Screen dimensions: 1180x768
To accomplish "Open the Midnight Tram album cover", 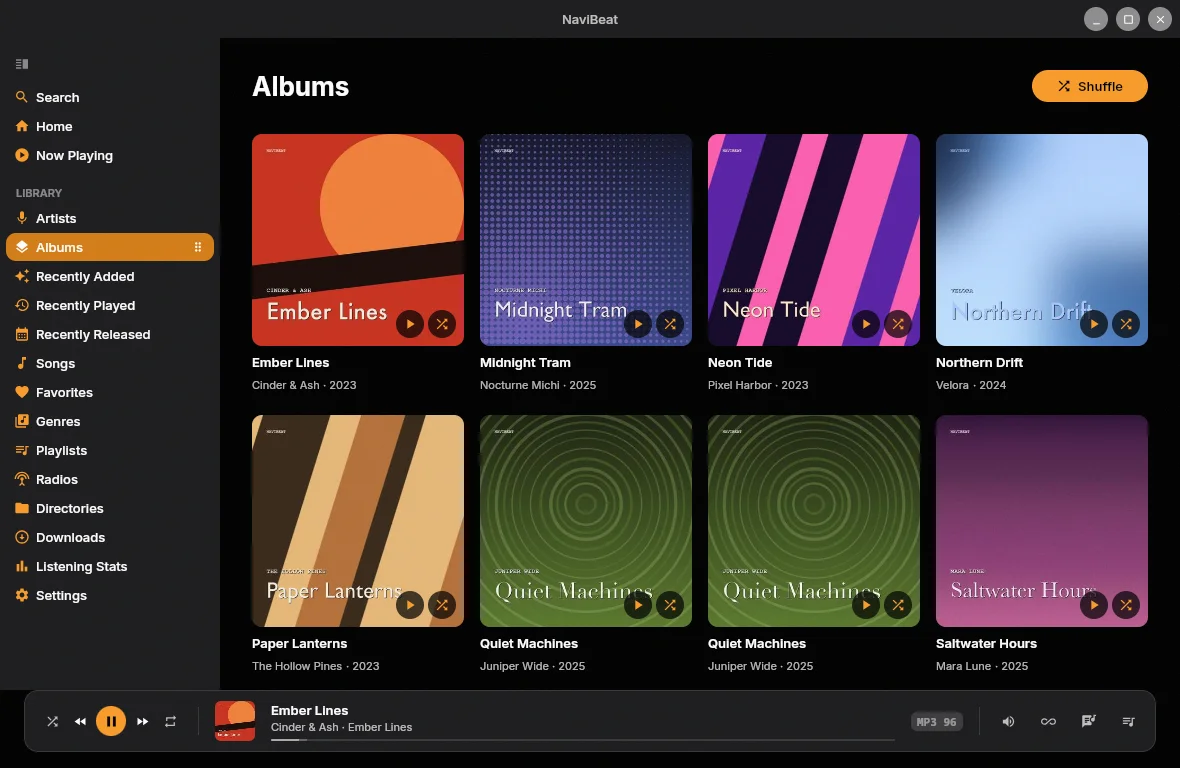I will point(585,240).
